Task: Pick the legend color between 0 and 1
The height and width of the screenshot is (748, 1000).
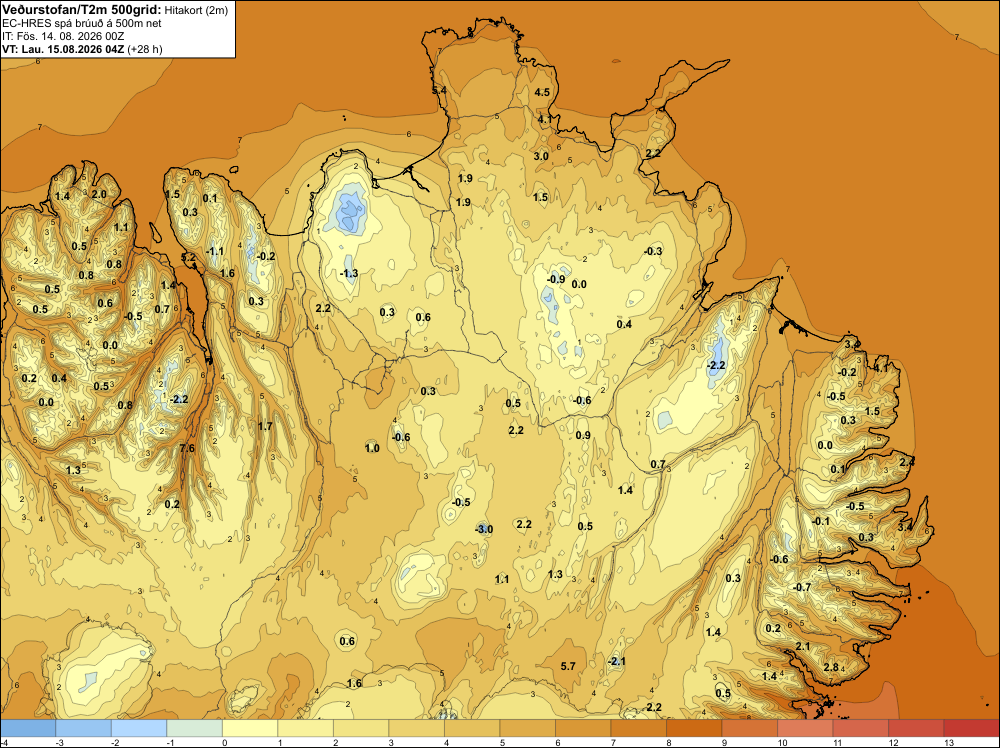Action: point(250,728)
